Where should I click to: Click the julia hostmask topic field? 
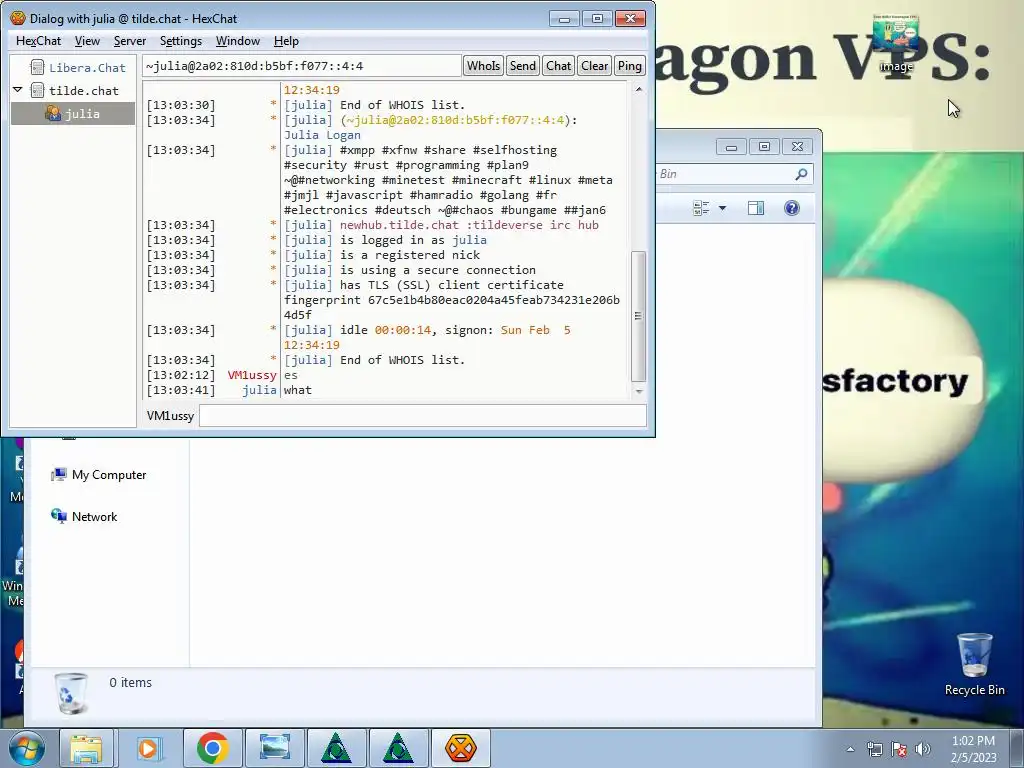(302, 66)
